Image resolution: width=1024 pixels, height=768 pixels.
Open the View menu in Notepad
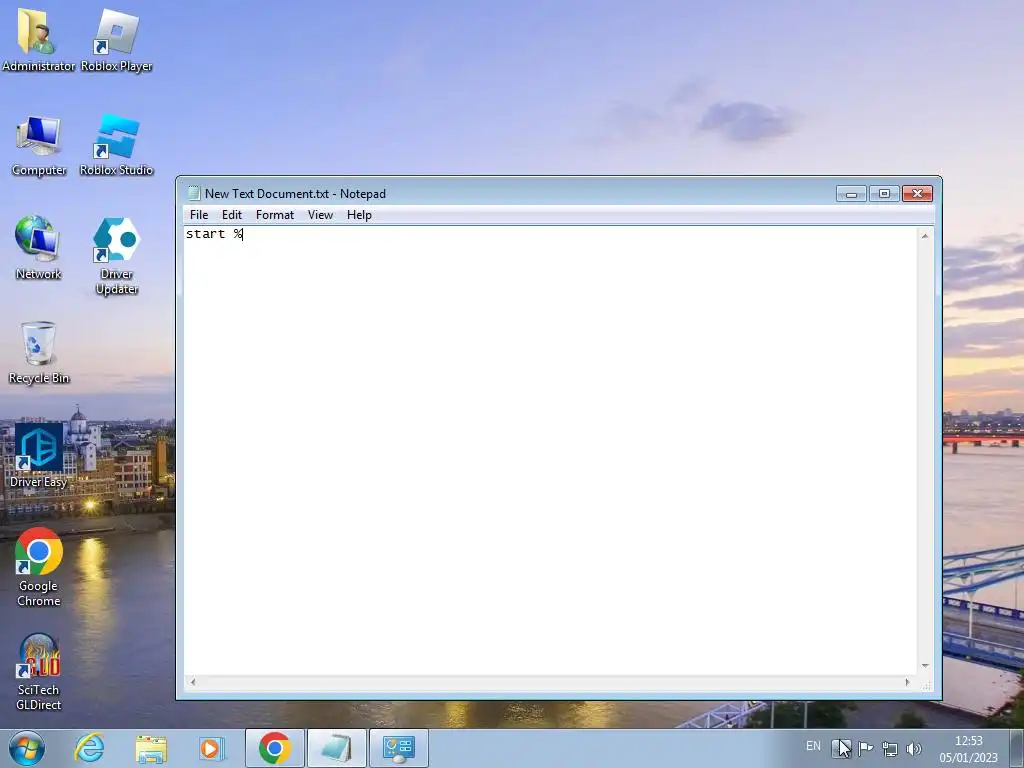pos(321,215)
